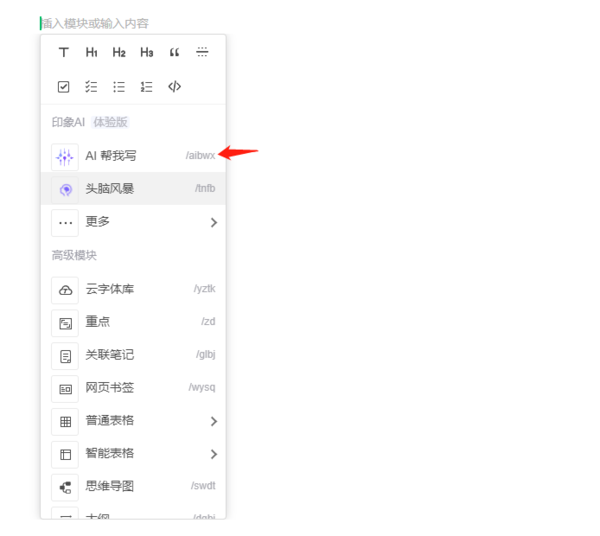Insert a checkbox to-do item
The image size is (600, 536).
coord(64,87)
